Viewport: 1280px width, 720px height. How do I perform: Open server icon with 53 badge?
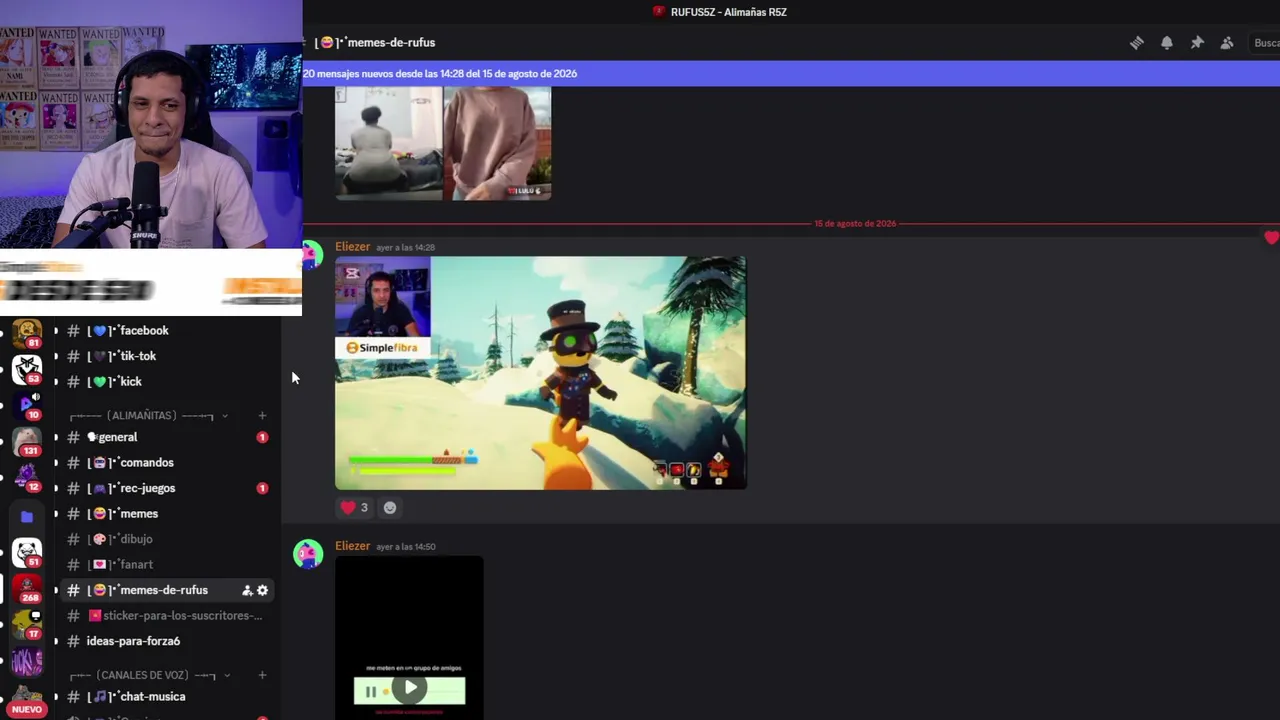coord(27,370)
